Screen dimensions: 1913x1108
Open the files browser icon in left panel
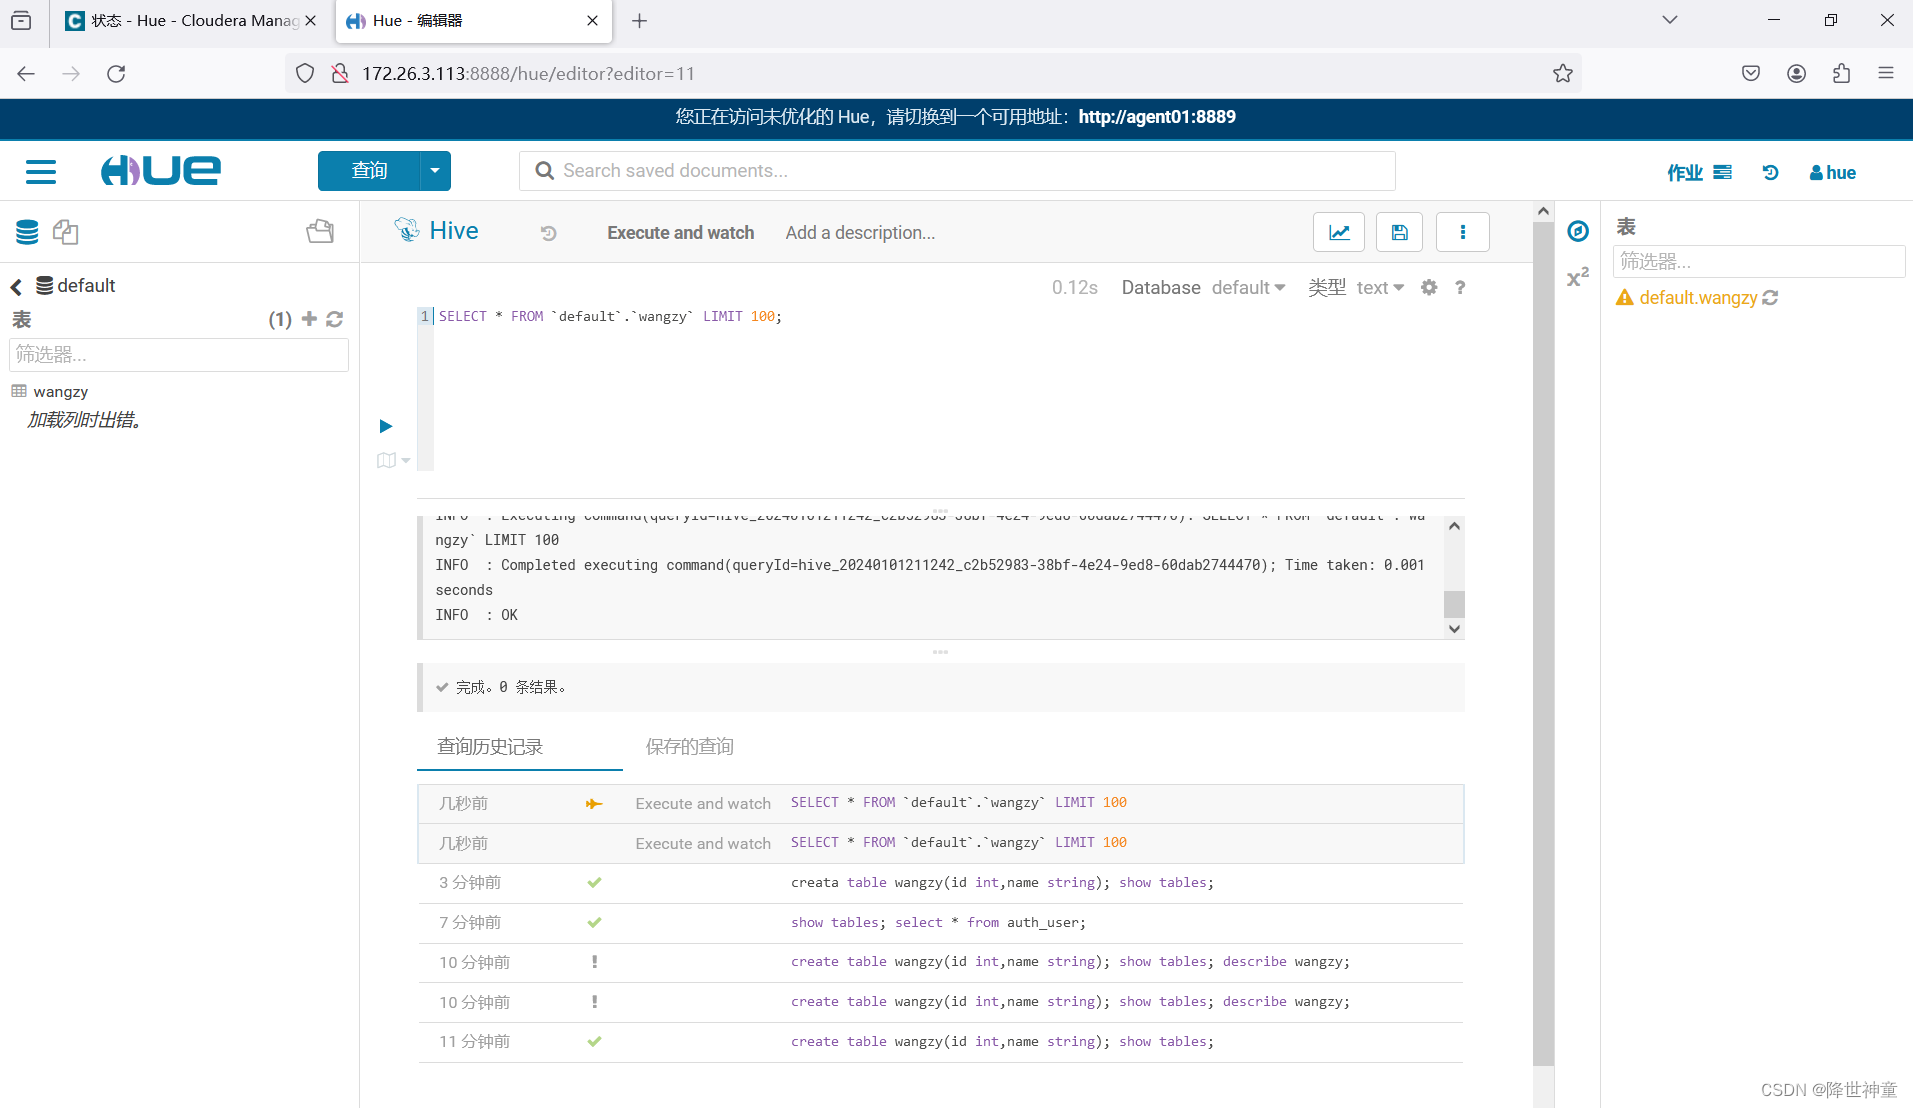(320, 232)
